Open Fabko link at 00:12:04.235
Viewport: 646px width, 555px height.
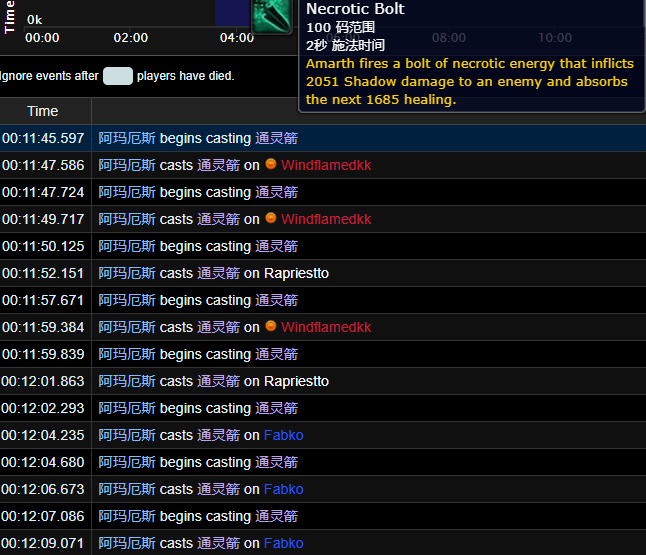[x=283, y=435]
